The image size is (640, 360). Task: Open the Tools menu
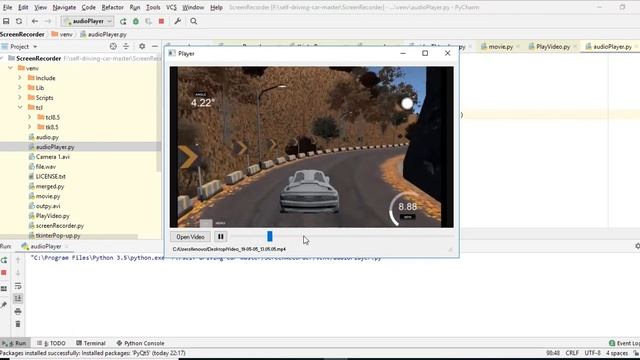[153, 7]
